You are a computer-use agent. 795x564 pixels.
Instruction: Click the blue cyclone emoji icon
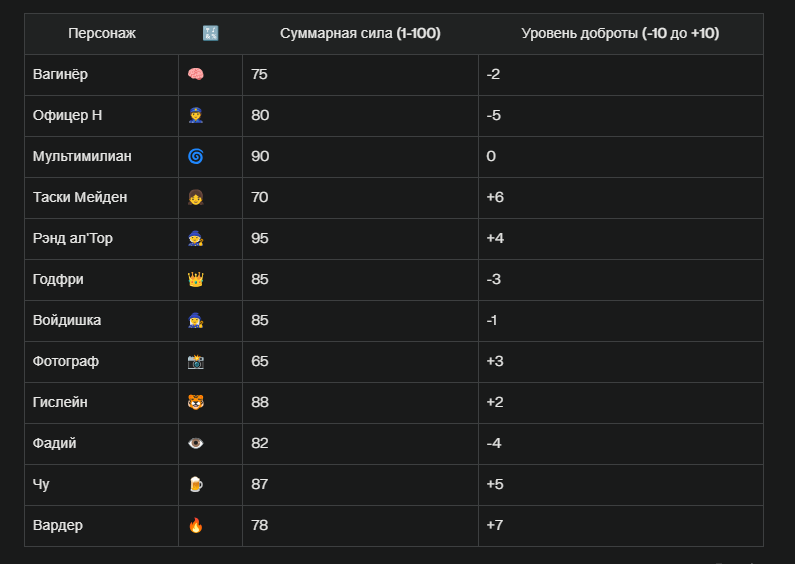(196, 156)
